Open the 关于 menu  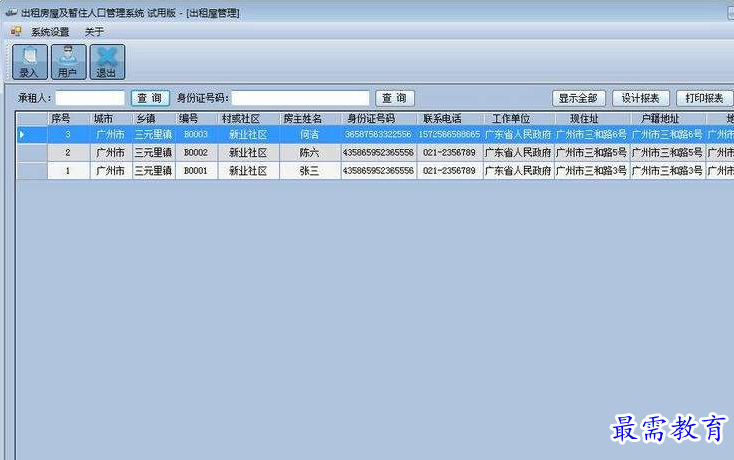tap(94, 32)
